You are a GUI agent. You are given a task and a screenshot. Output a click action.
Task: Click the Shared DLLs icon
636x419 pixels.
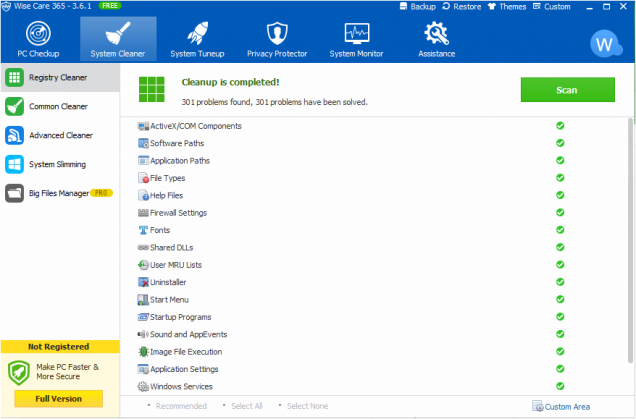point(143,247)
